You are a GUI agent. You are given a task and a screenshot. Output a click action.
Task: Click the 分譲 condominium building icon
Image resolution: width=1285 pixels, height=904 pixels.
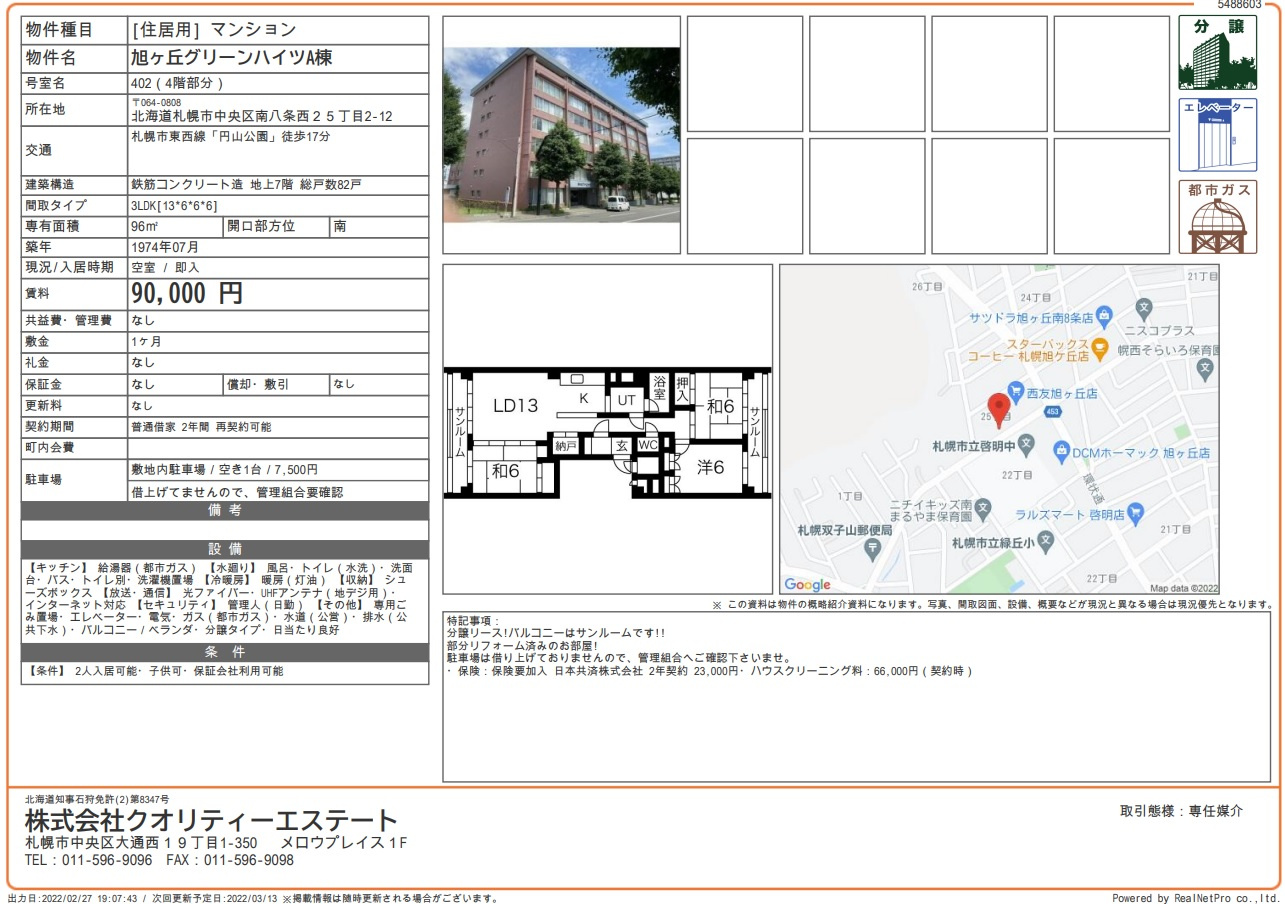(x=1217, y=54)
